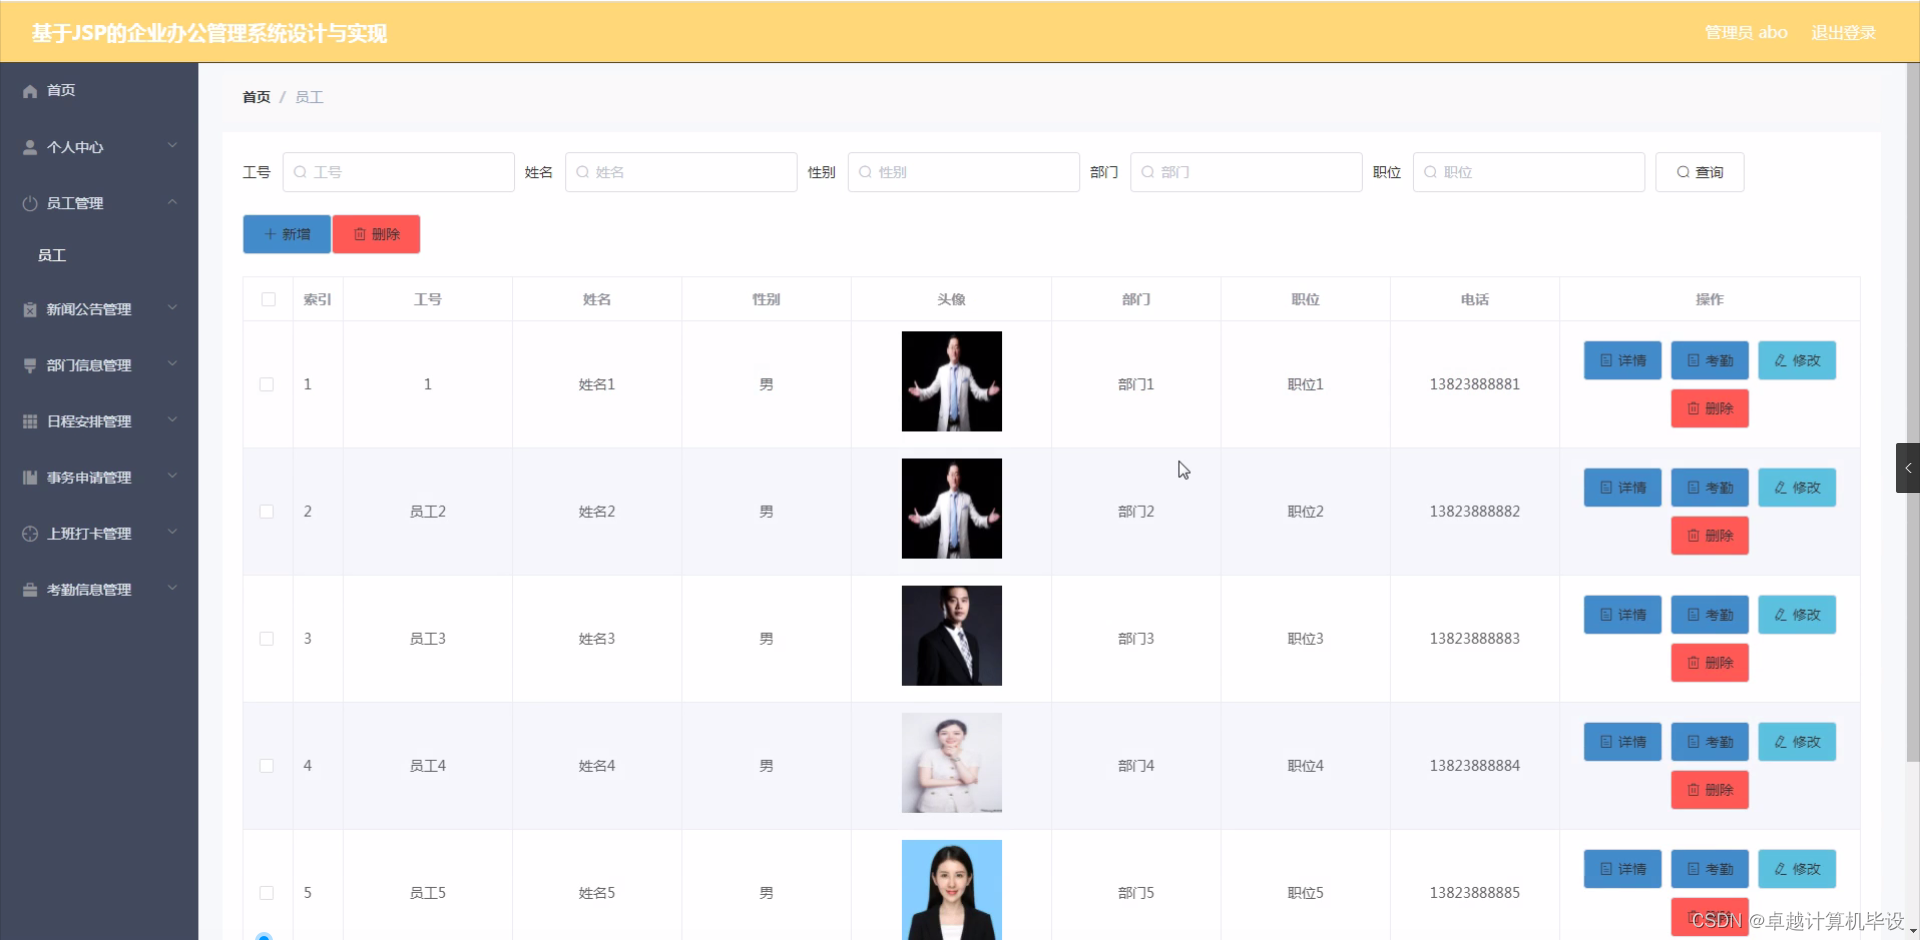Open the 日程安排管理 grid icon
1920x940 pixels.
click(x=29, y=421)
